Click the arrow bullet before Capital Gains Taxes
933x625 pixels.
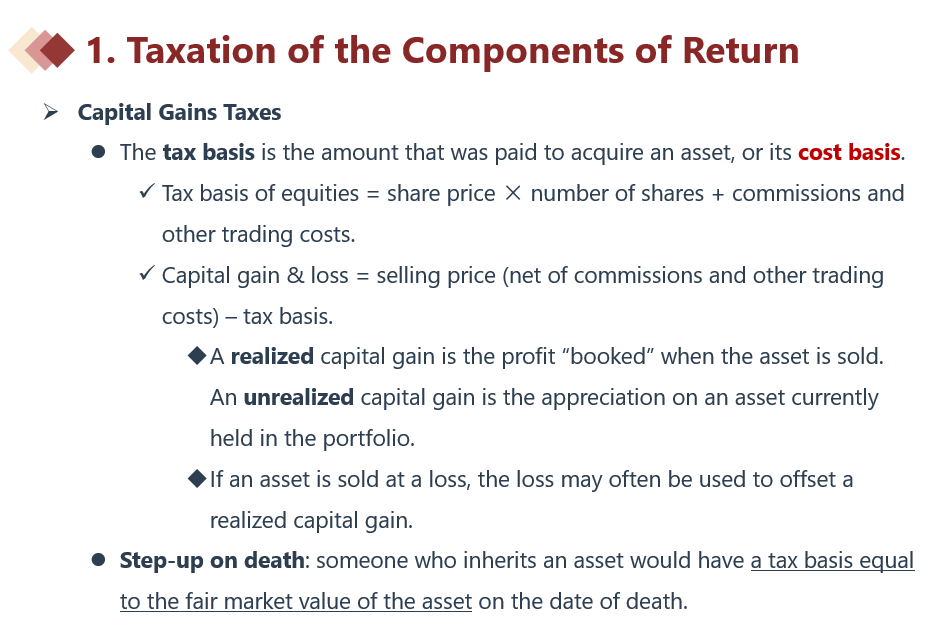pos(51,111)
